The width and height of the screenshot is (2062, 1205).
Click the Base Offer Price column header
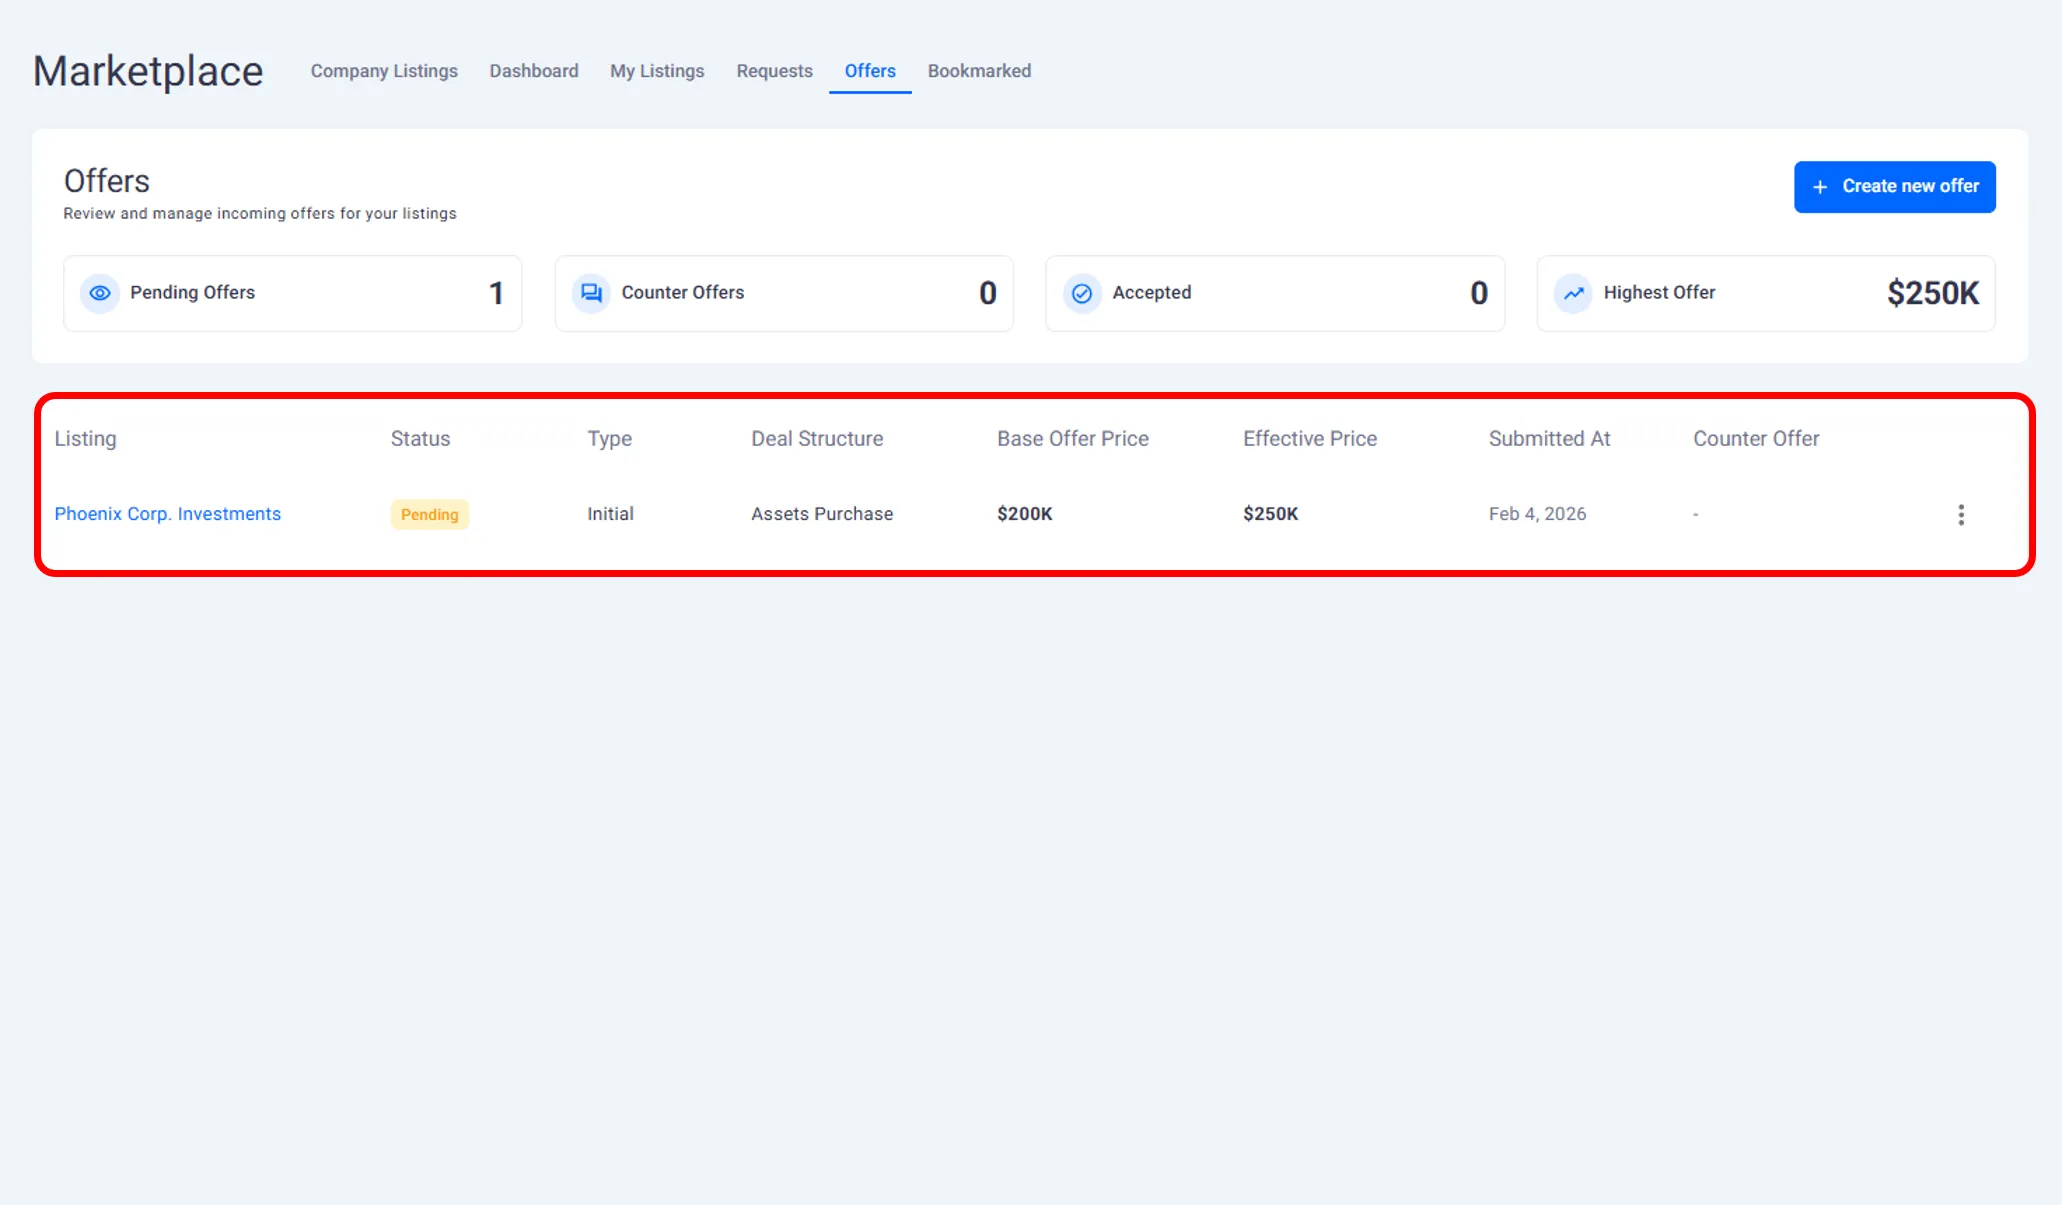1072,439
